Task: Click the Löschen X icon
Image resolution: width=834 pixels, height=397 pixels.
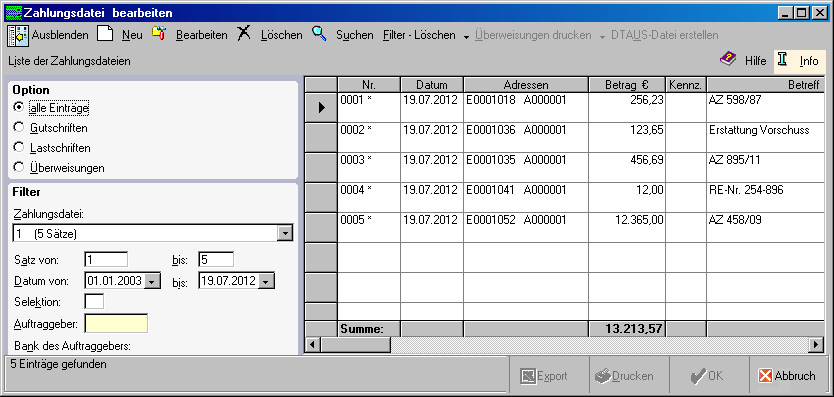Action: pos(244,34)
